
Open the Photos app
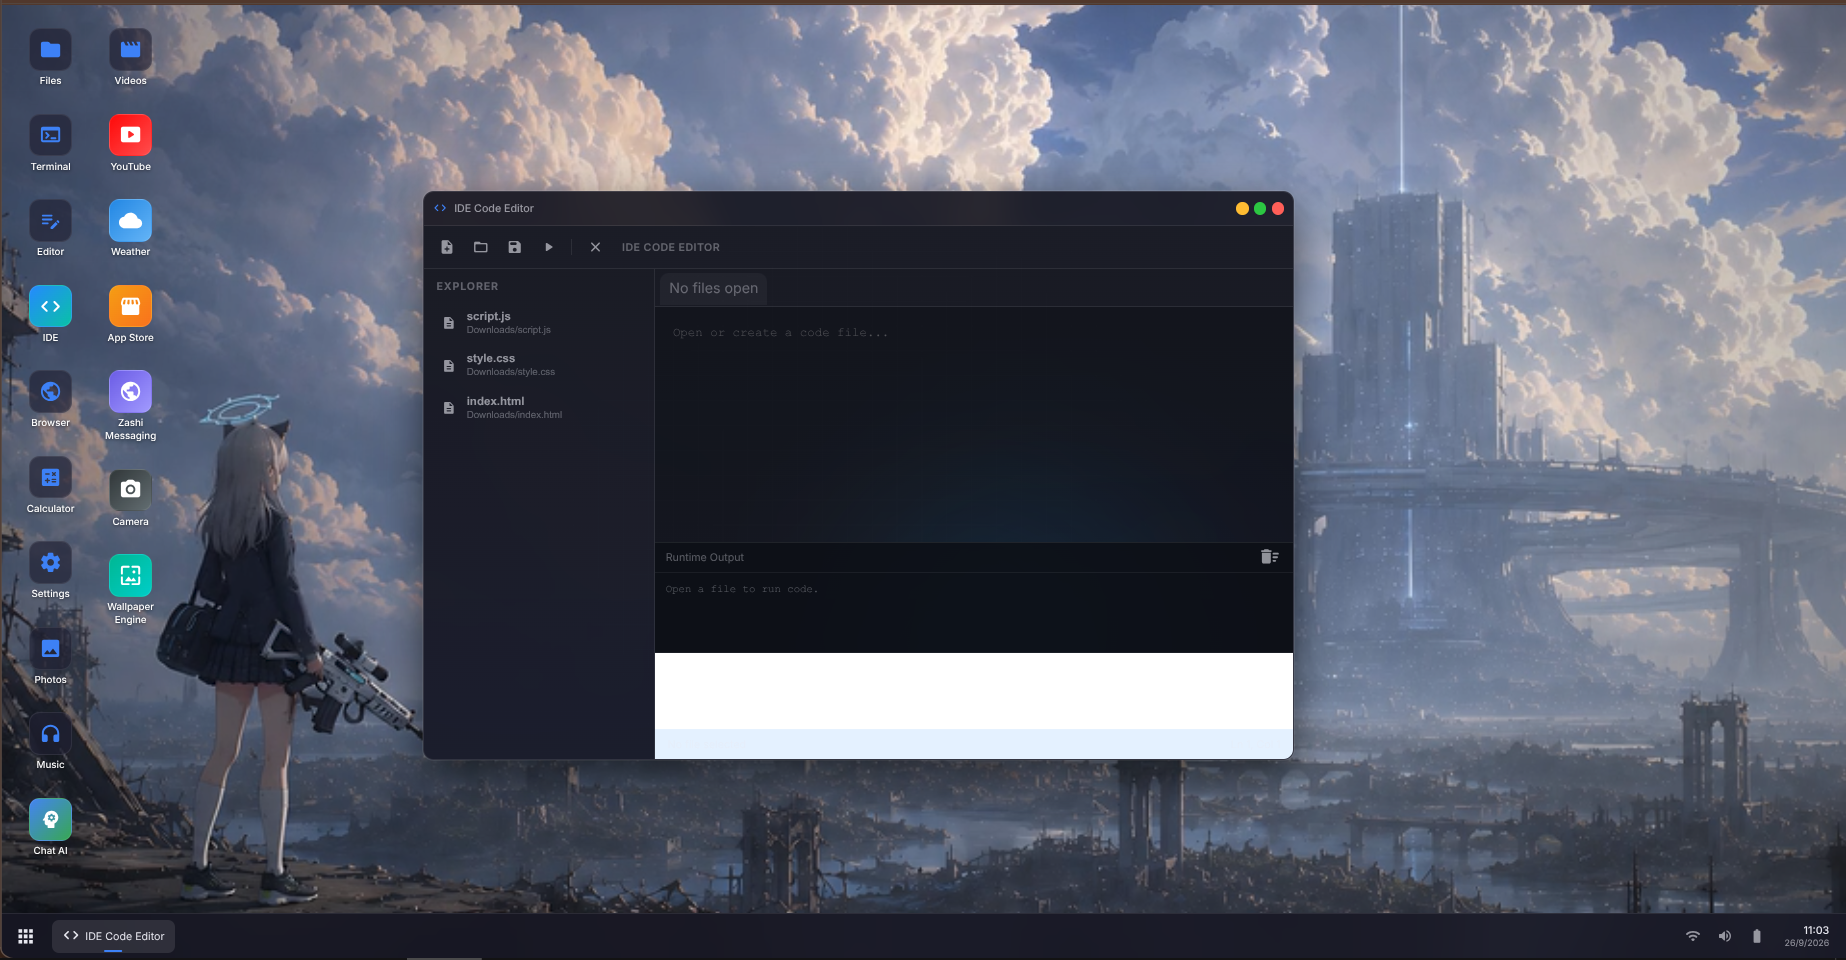(50, 657)
